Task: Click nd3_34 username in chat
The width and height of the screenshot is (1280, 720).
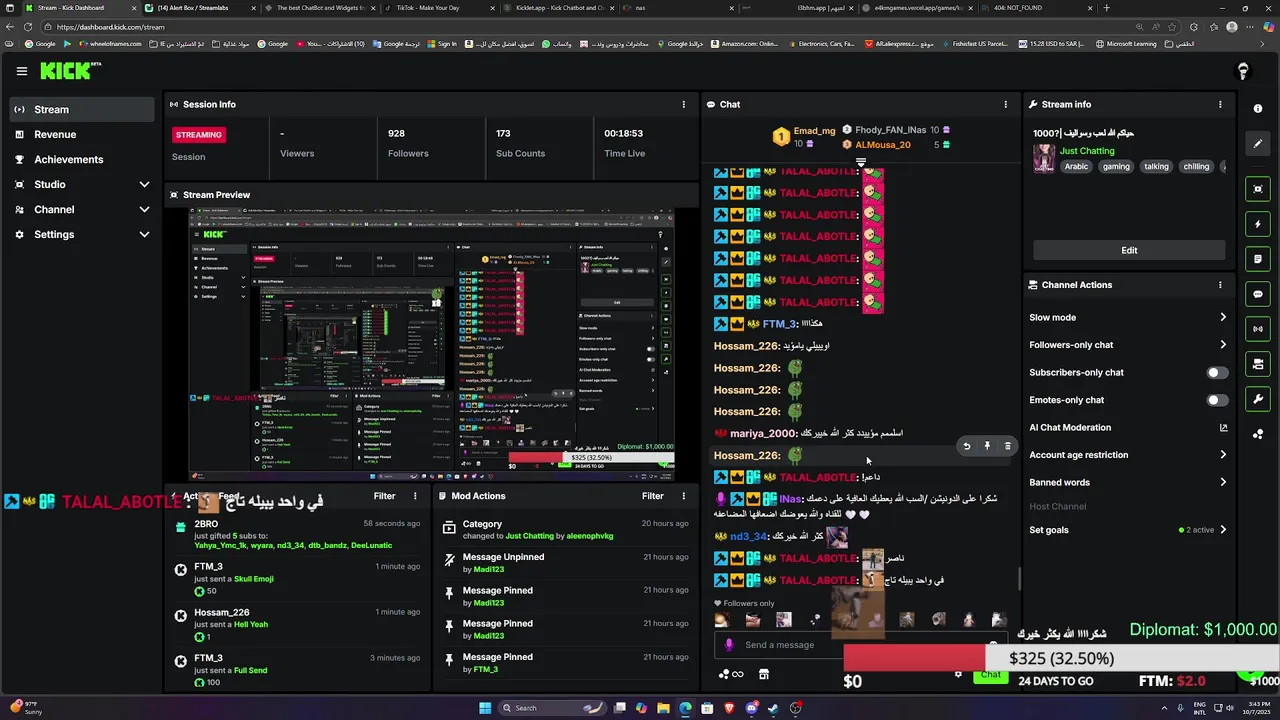Action: (748, 536)
